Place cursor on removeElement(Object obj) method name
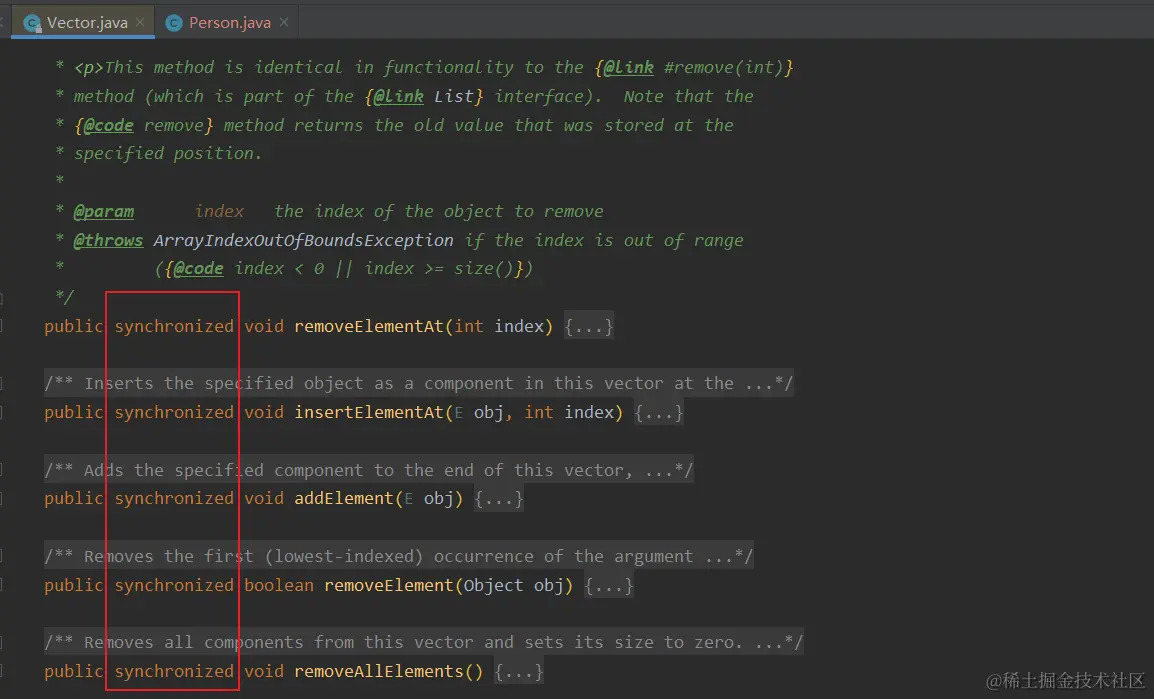 point(389,586)
